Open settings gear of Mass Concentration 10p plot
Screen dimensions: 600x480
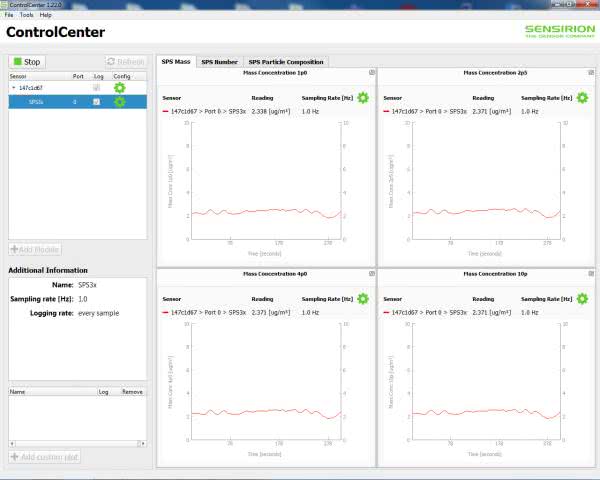[583, 299]
